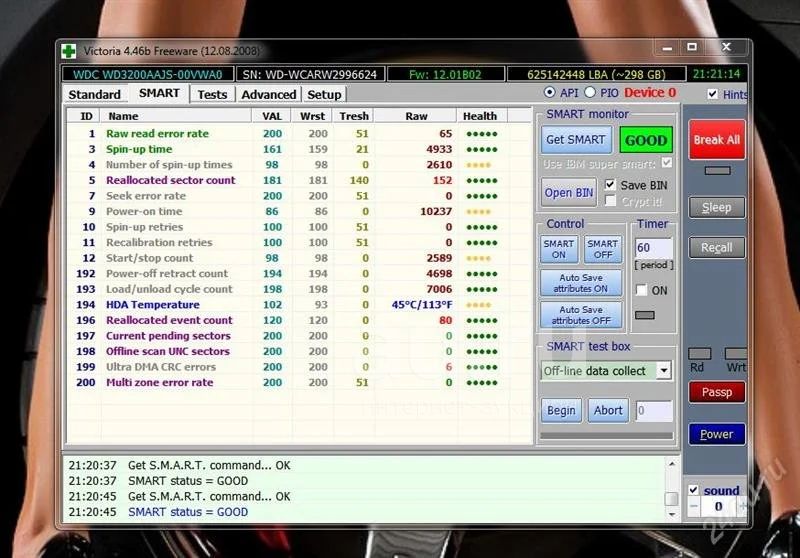The image size is (800, 558).
Task: Select the Reallocated event count row
Action: (x=298, y=320)
